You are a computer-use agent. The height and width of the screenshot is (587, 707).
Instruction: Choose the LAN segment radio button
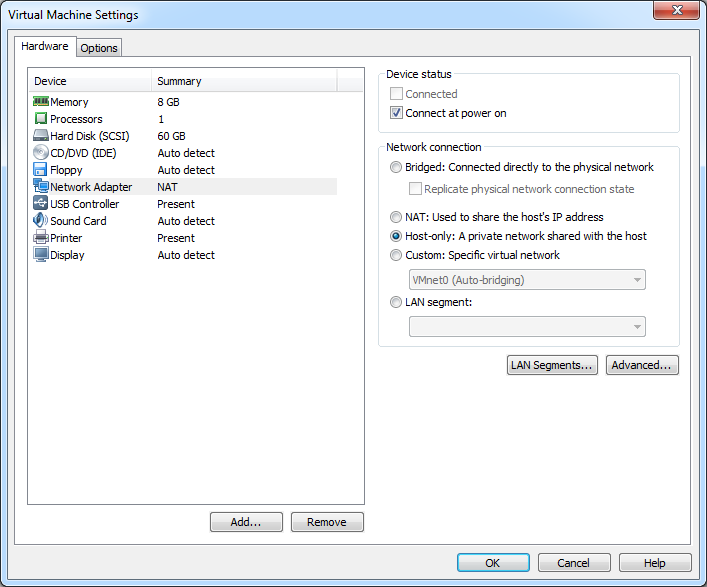pos(397,302)
